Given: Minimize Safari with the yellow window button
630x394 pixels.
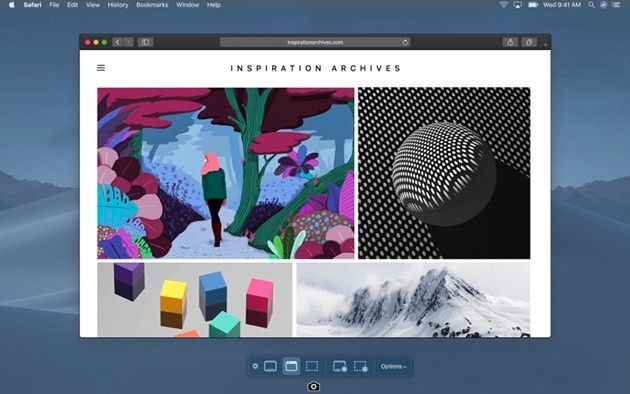Looking at the screenshot, I should (96, 42).
